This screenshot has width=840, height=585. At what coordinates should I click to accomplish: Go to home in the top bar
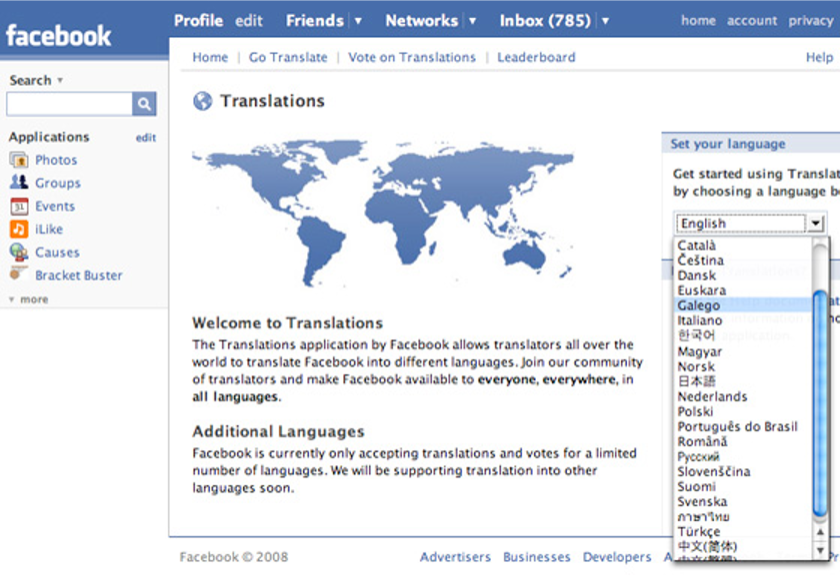pyautogui.click(x=698, y=21)
